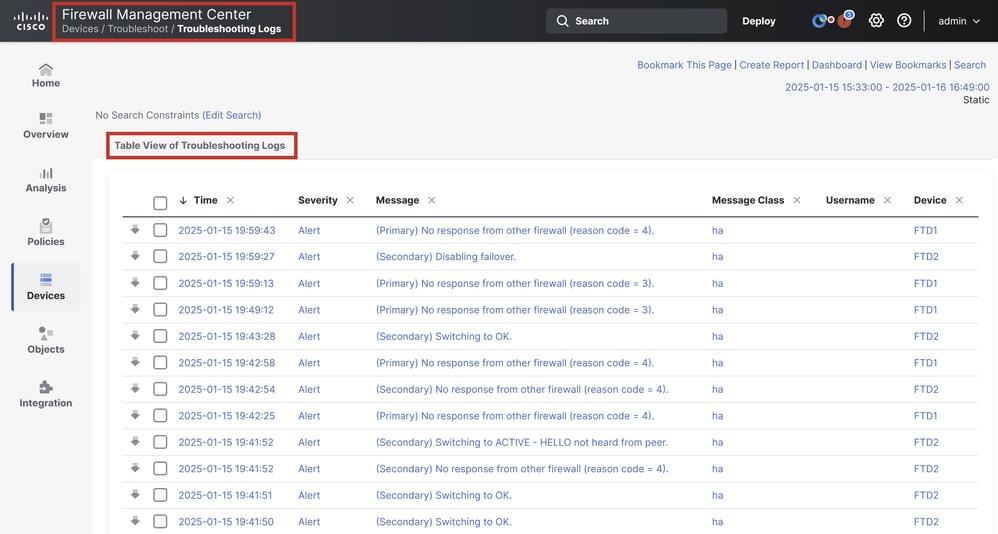The image size is (998, 534).
Task: Check the box for the 19:59:27 log
Action: point(160,256)
